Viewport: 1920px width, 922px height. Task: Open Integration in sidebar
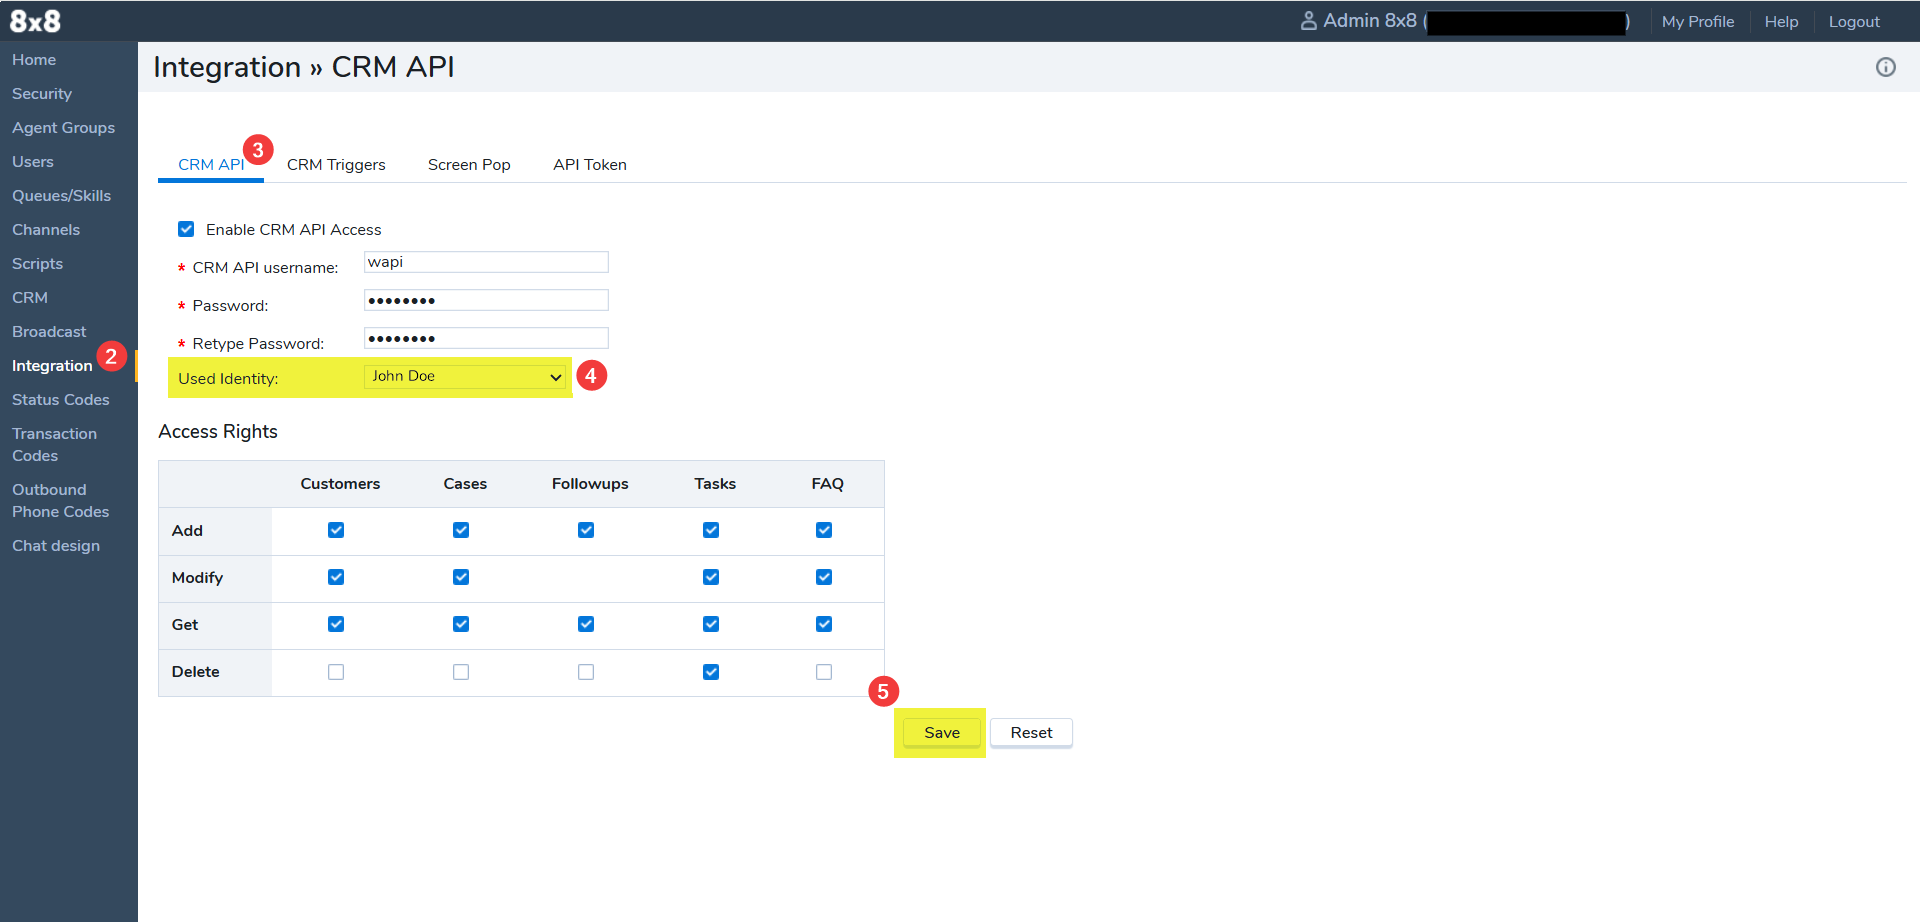click(52, 366)
